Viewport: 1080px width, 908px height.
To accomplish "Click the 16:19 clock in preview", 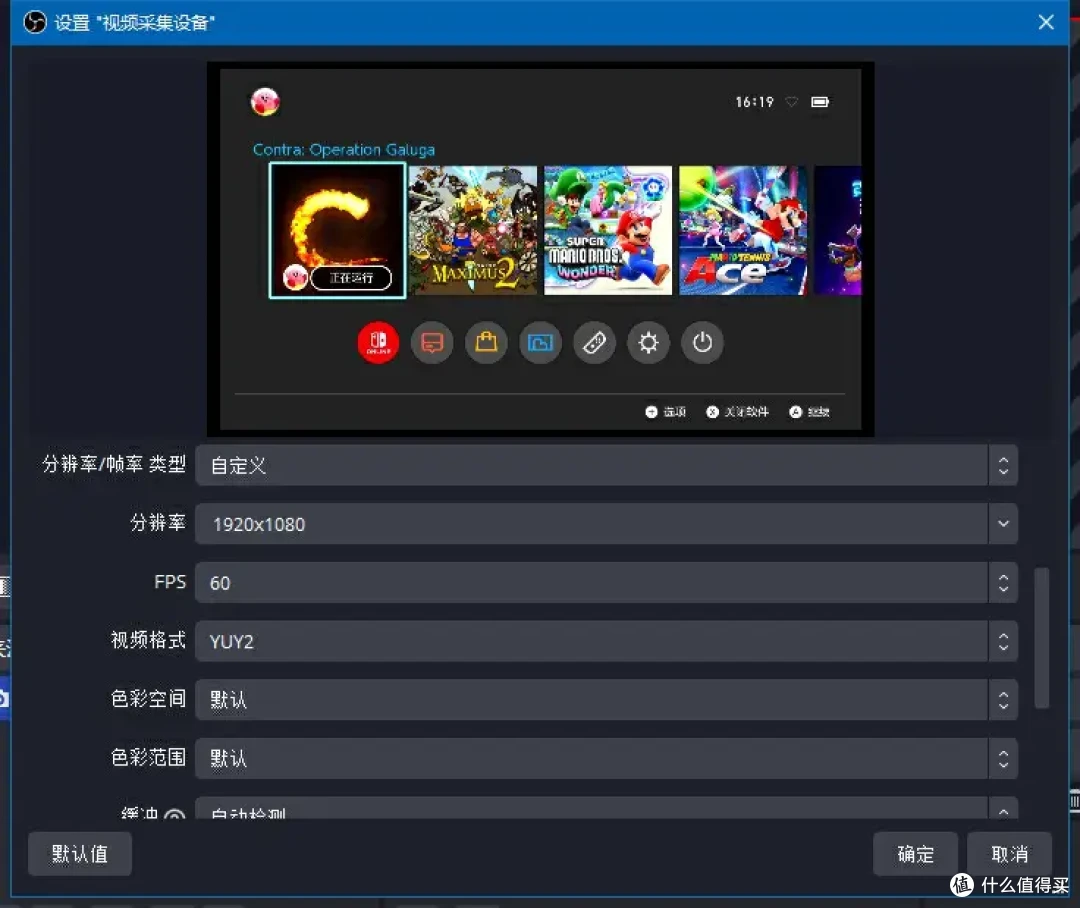I will tap(754, 102).
